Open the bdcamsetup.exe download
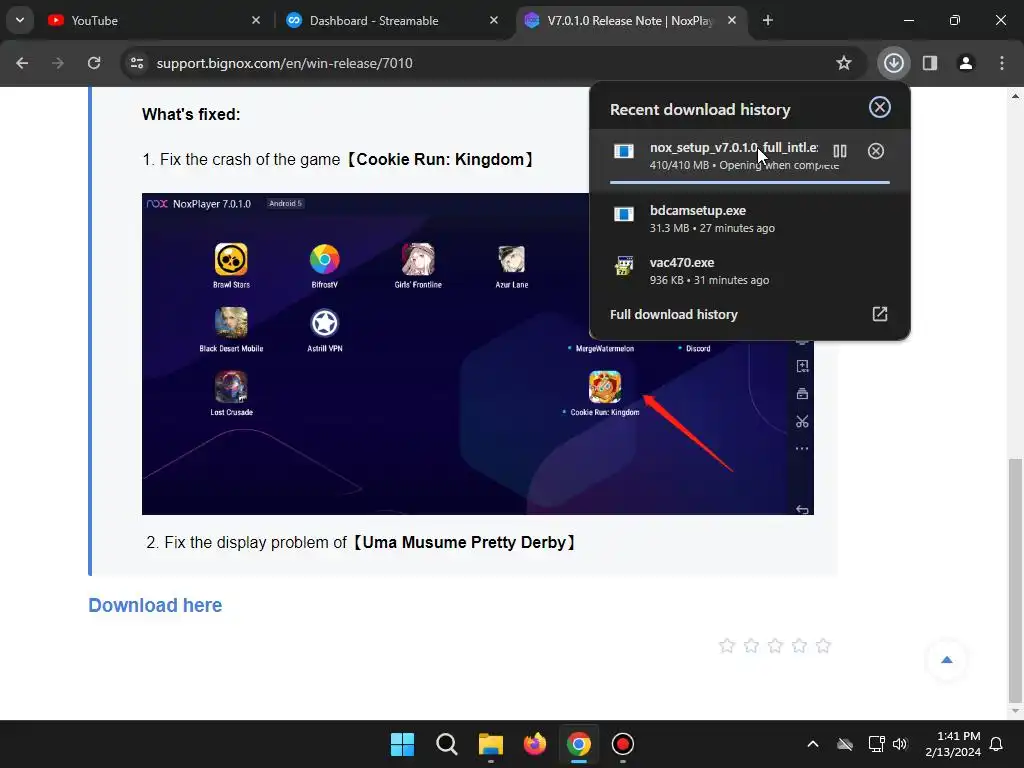 750,219
